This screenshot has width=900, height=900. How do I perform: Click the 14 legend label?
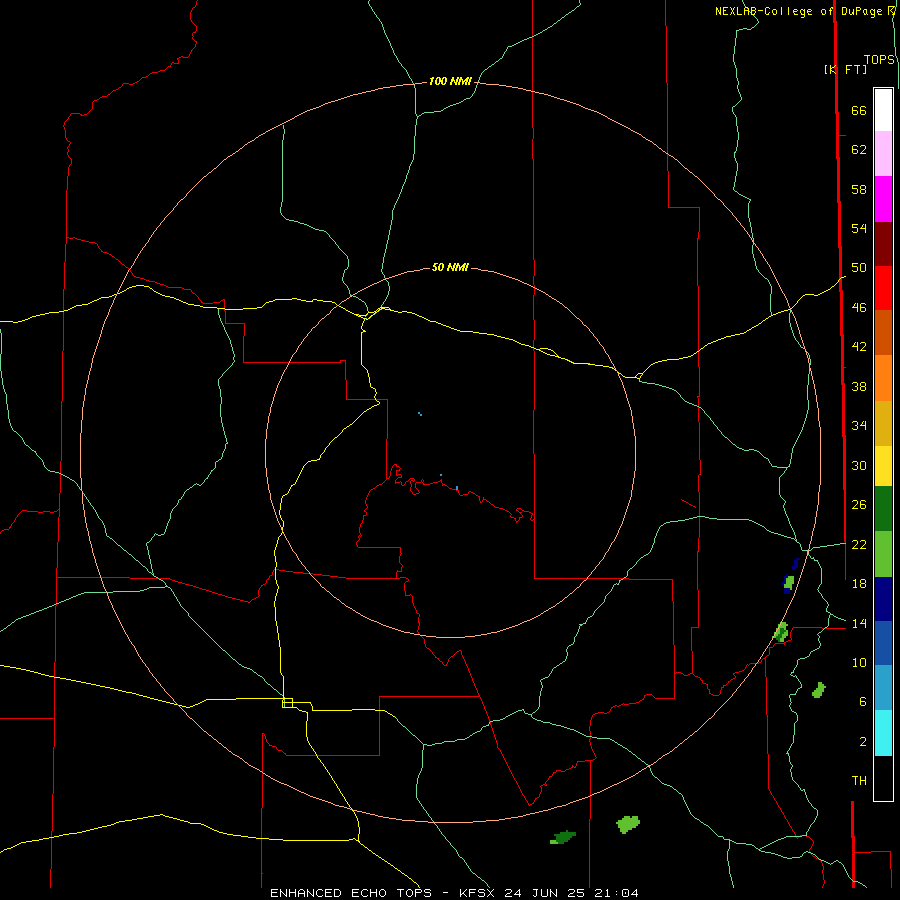(859, 623)
